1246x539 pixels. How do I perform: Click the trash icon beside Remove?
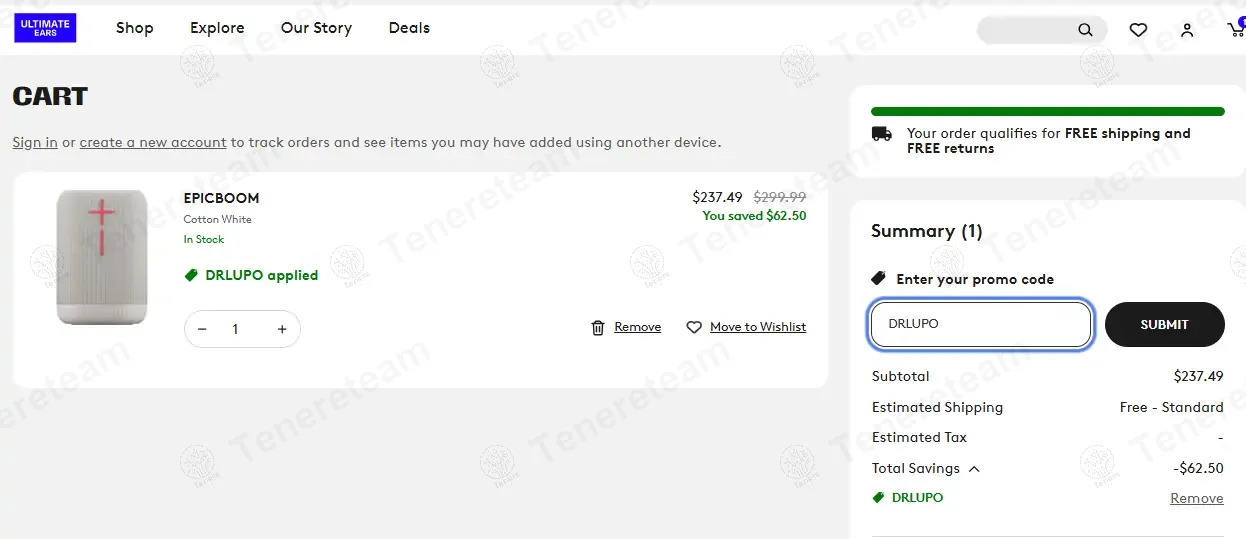tap(598, 327)
